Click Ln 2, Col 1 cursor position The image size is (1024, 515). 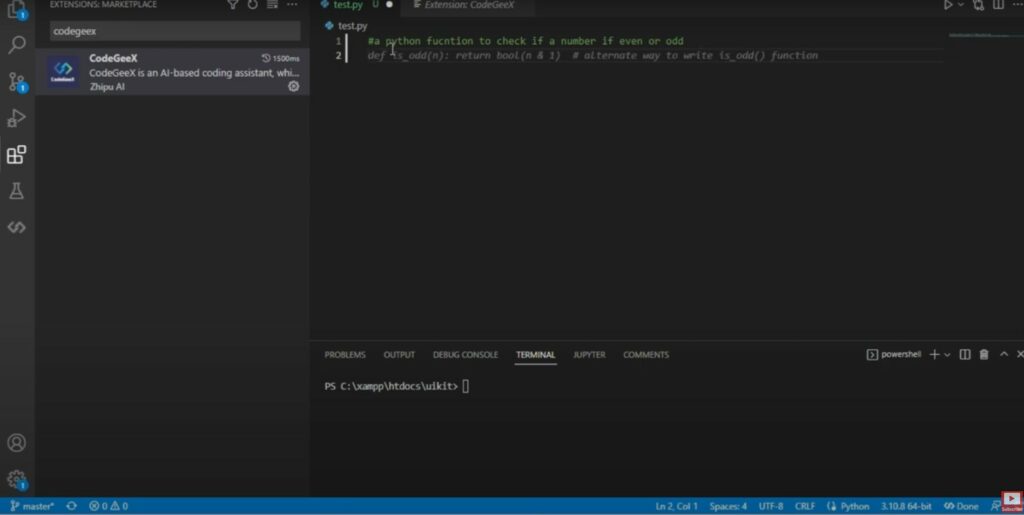(x=677, y=506)
